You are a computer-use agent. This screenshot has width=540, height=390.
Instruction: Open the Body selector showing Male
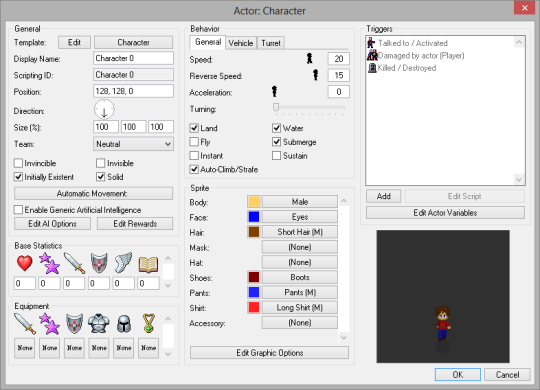[300, 202]
